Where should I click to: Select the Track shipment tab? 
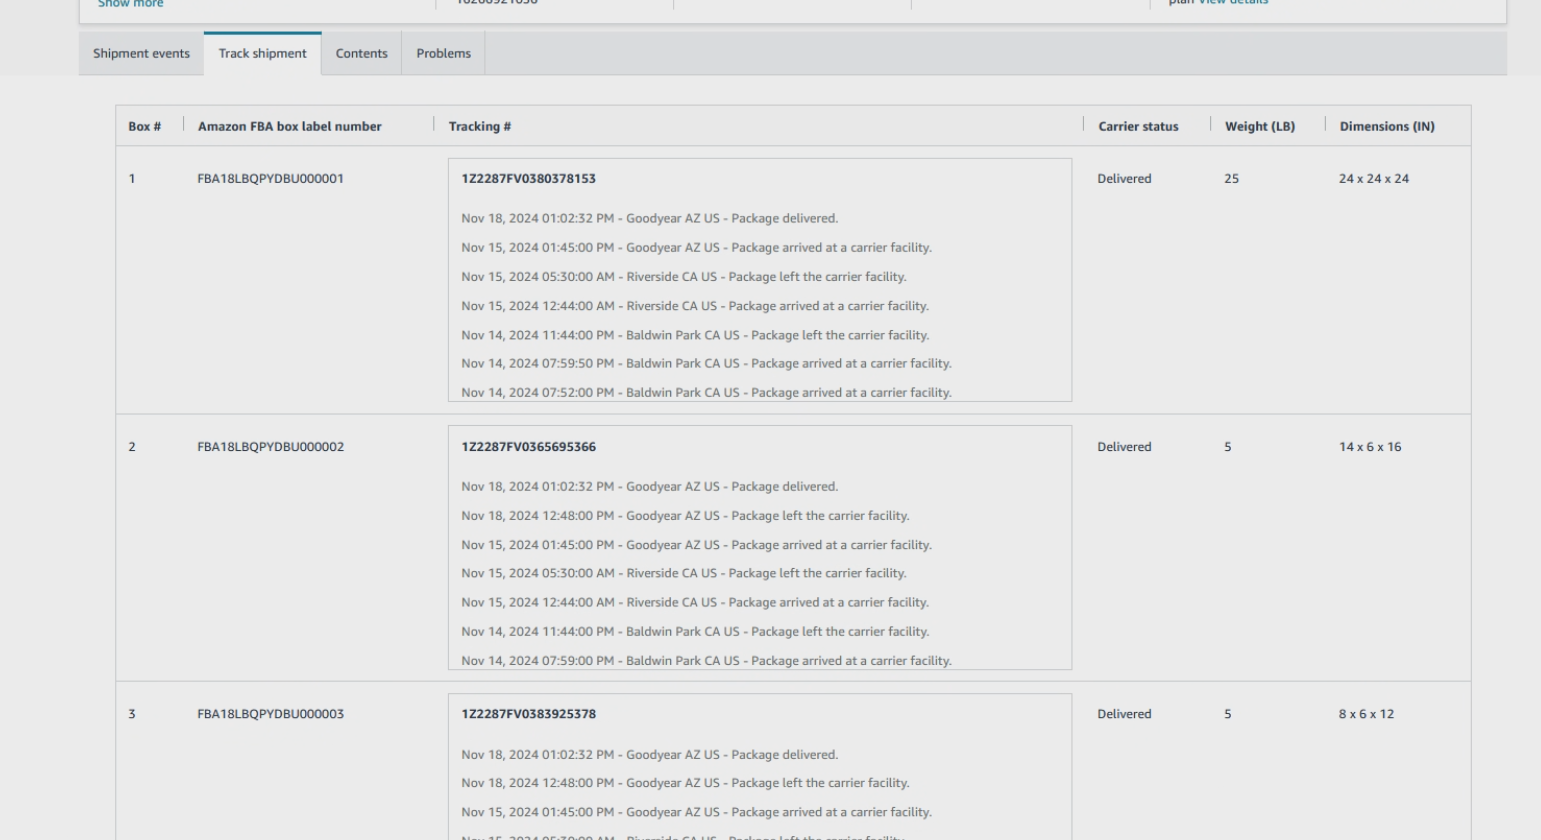pos(263,54)
